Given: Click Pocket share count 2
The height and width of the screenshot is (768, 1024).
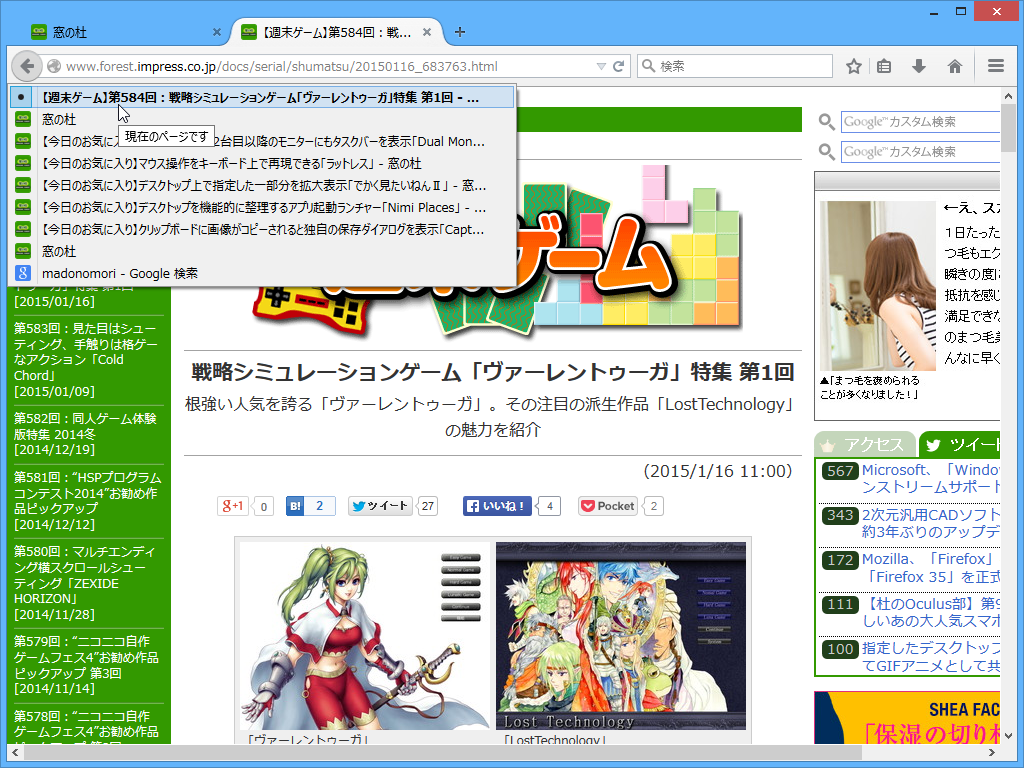Looking at the screenshot, I should pos(653,506).
